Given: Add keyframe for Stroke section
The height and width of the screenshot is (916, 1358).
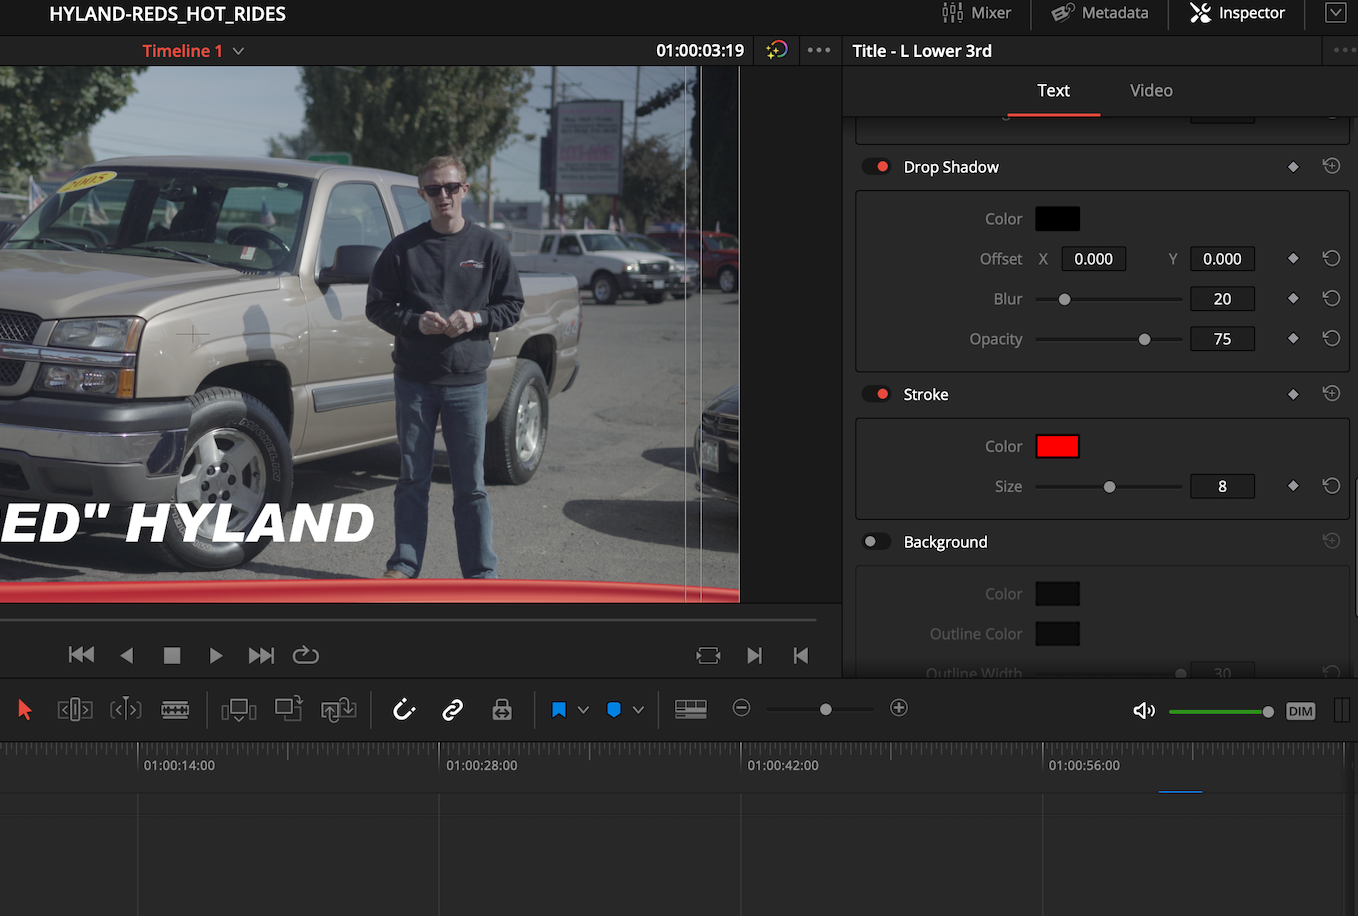Looking at the screenshot, I should tap(1293, 395).
